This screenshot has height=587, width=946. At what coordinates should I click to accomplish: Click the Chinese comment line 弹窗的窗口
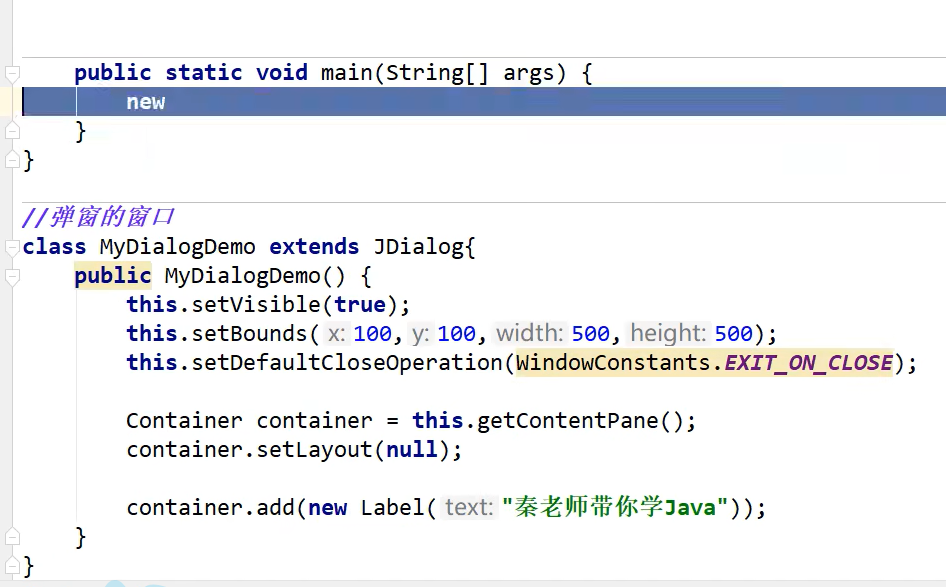pyautogui.click(x=98, y=217)
